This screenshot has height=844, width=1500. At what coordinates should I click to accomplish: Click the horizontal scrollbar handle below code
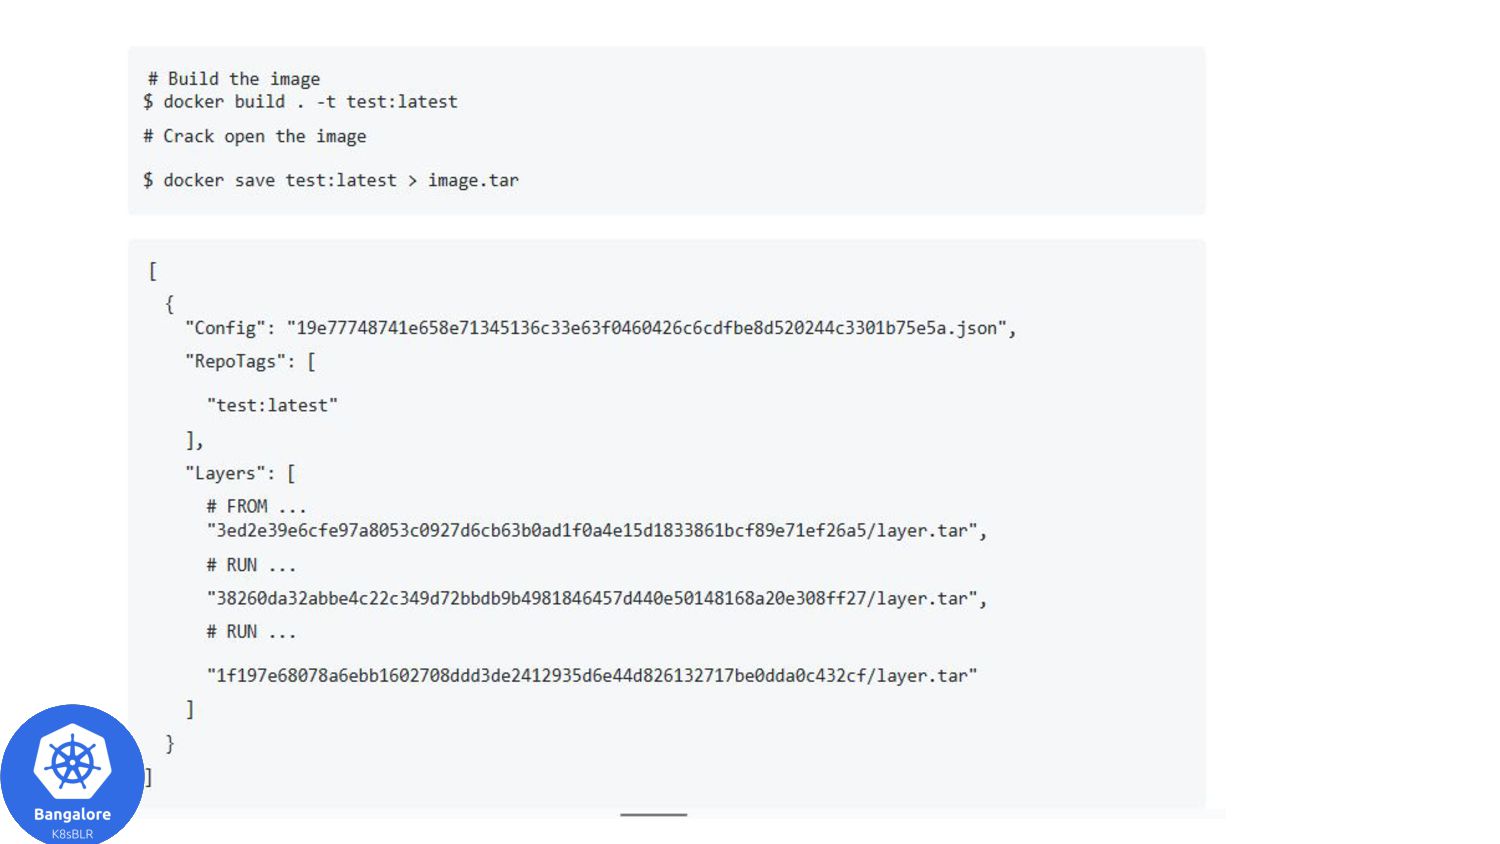click(653, 815)
